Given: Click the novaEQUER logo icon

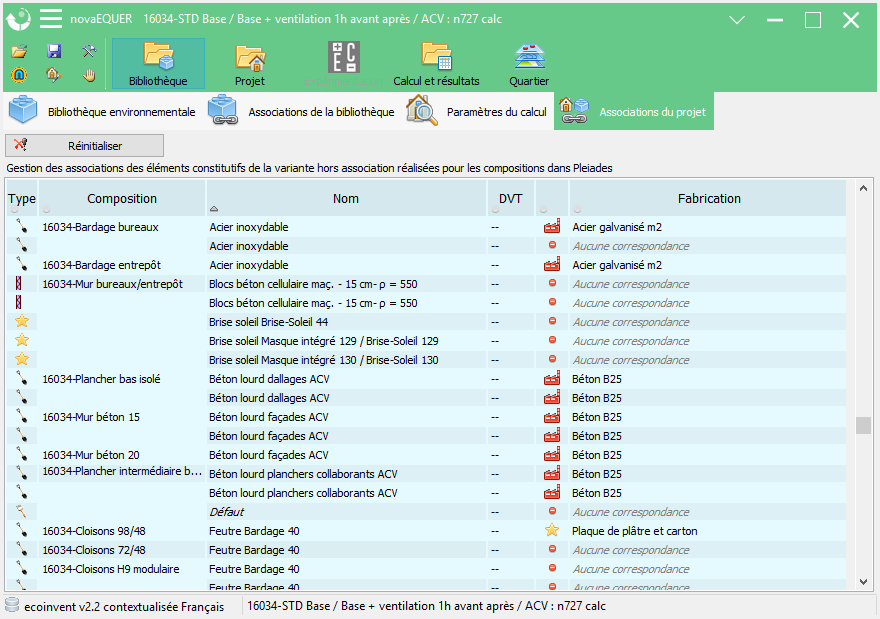Looking at the screenshot, I should 18,19.
